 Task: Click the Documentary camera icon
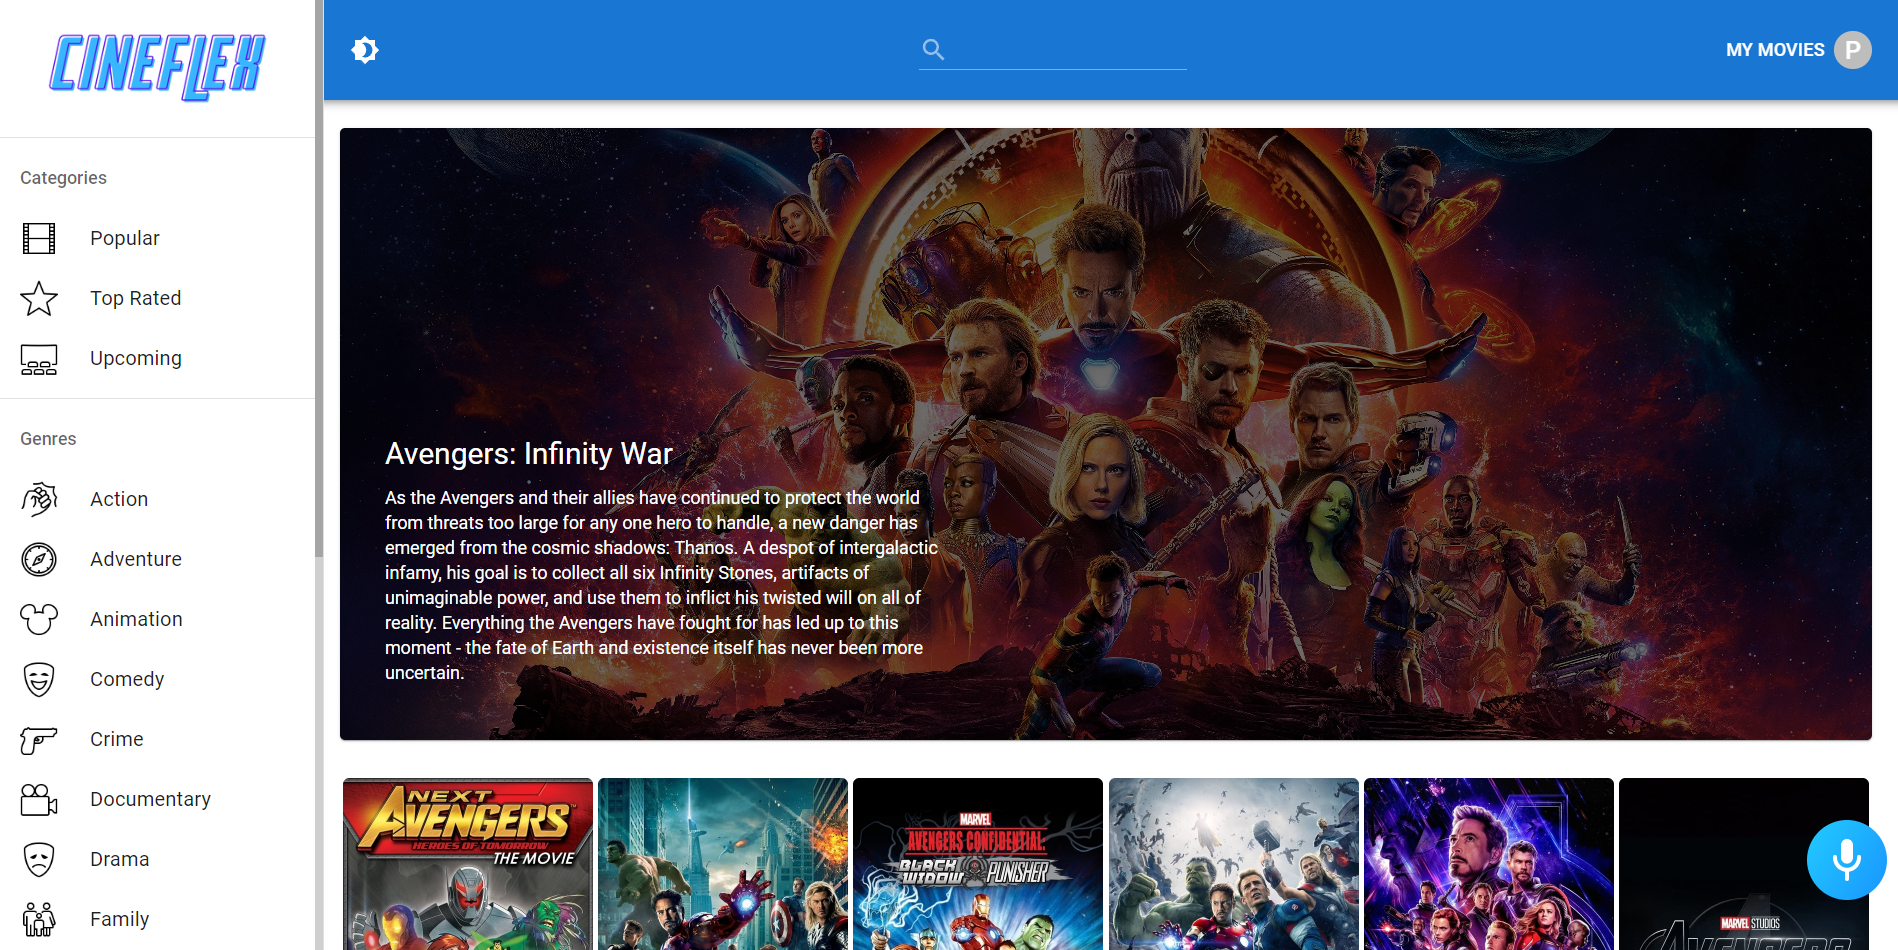tap(39, 799)
